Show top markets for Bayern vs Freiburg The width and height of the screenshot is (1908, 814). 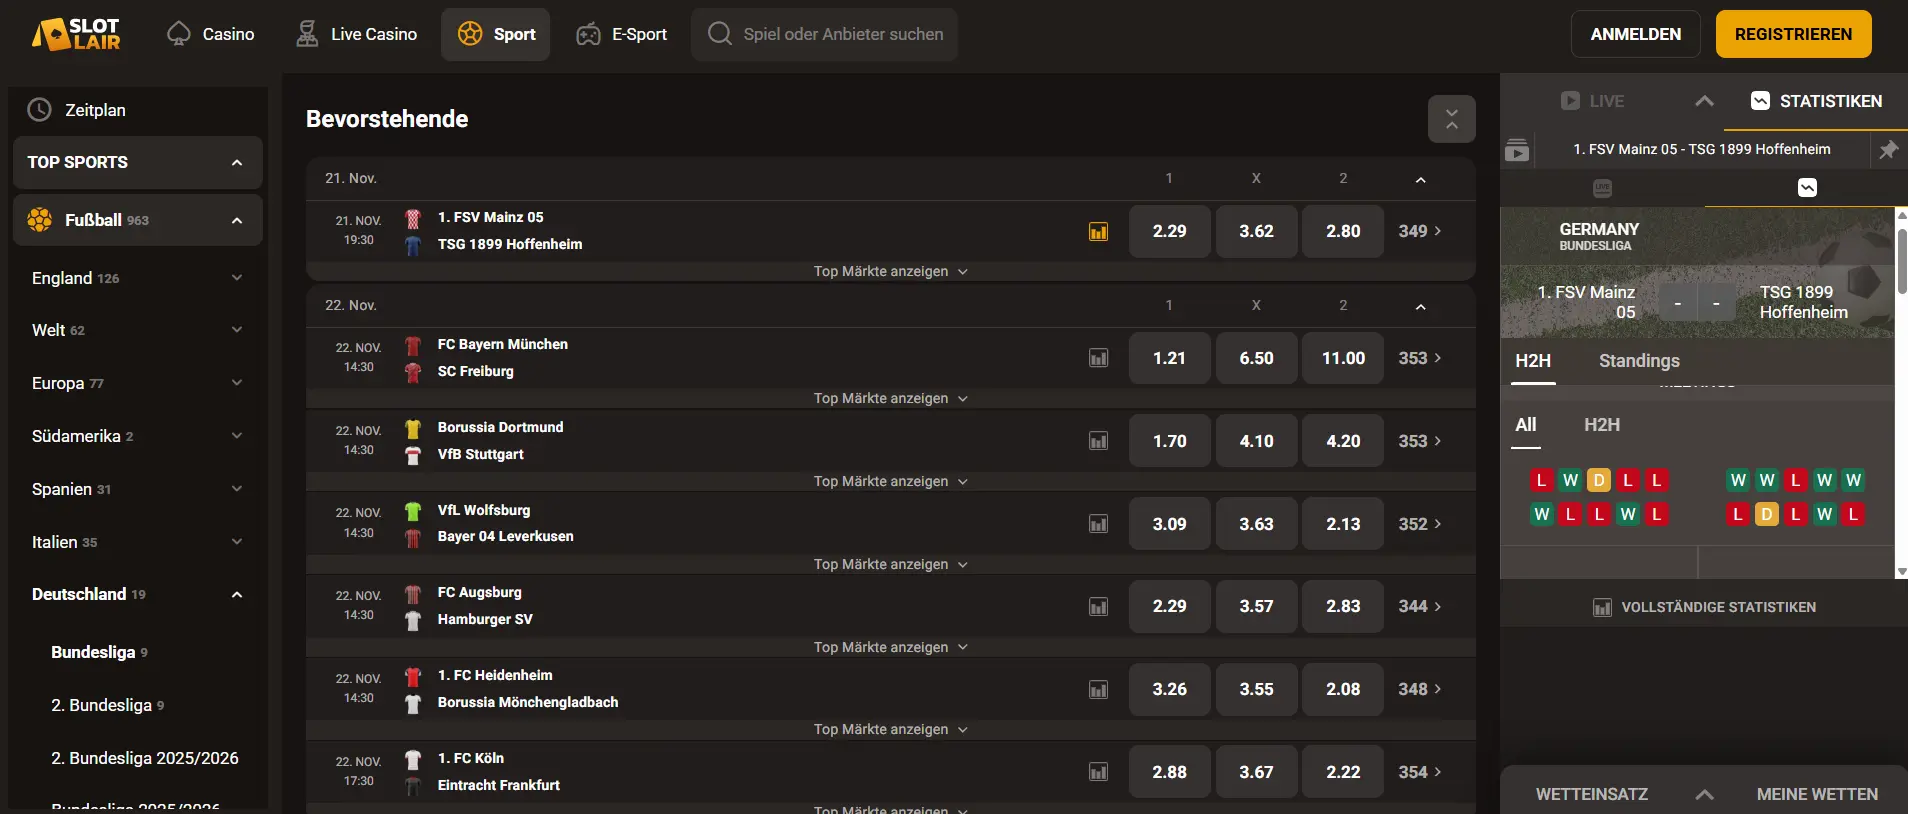[x=890, y=399]
